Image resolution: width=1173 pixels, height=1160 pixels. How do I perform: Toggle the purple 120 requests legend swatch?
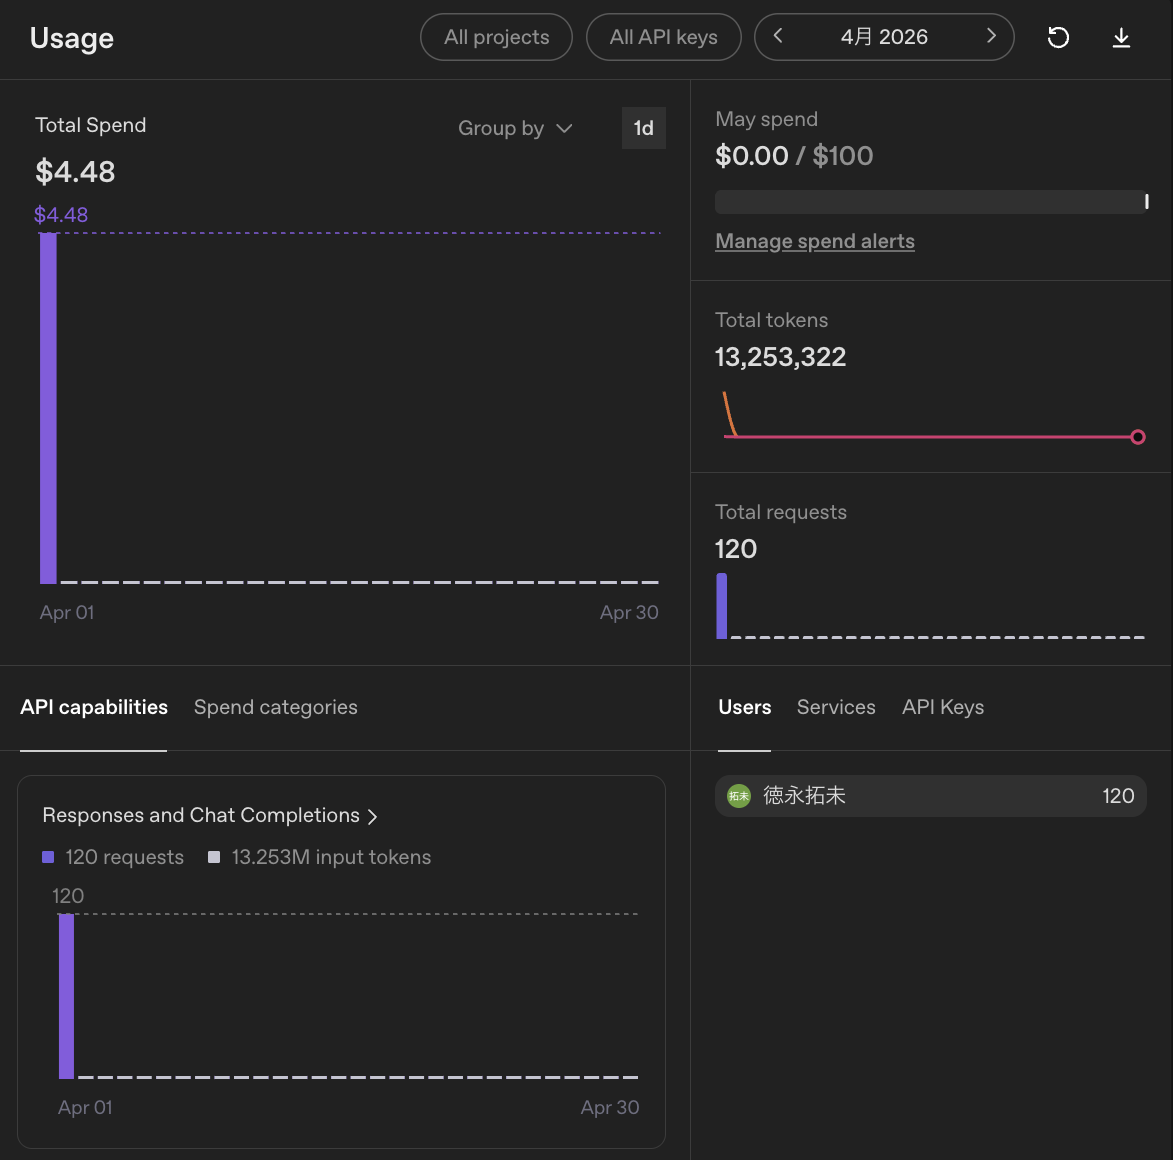click(x=48, y=857)
